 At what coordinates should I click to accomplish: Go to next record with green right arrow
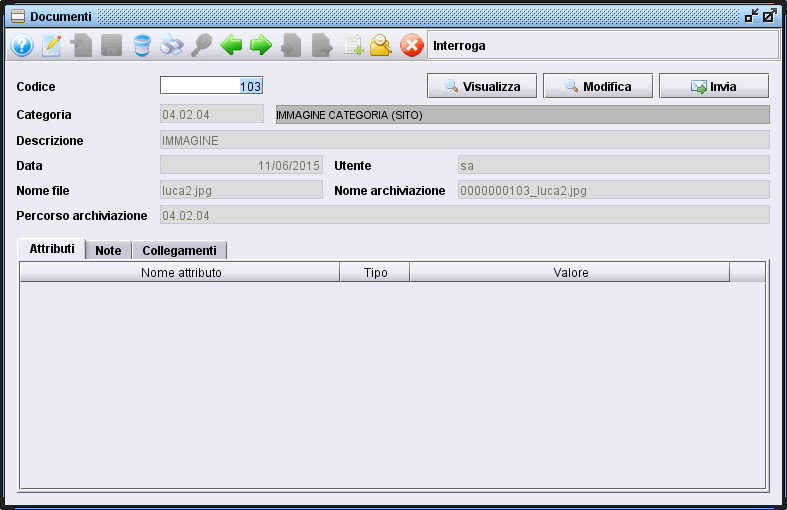click(x=261, y=46)
